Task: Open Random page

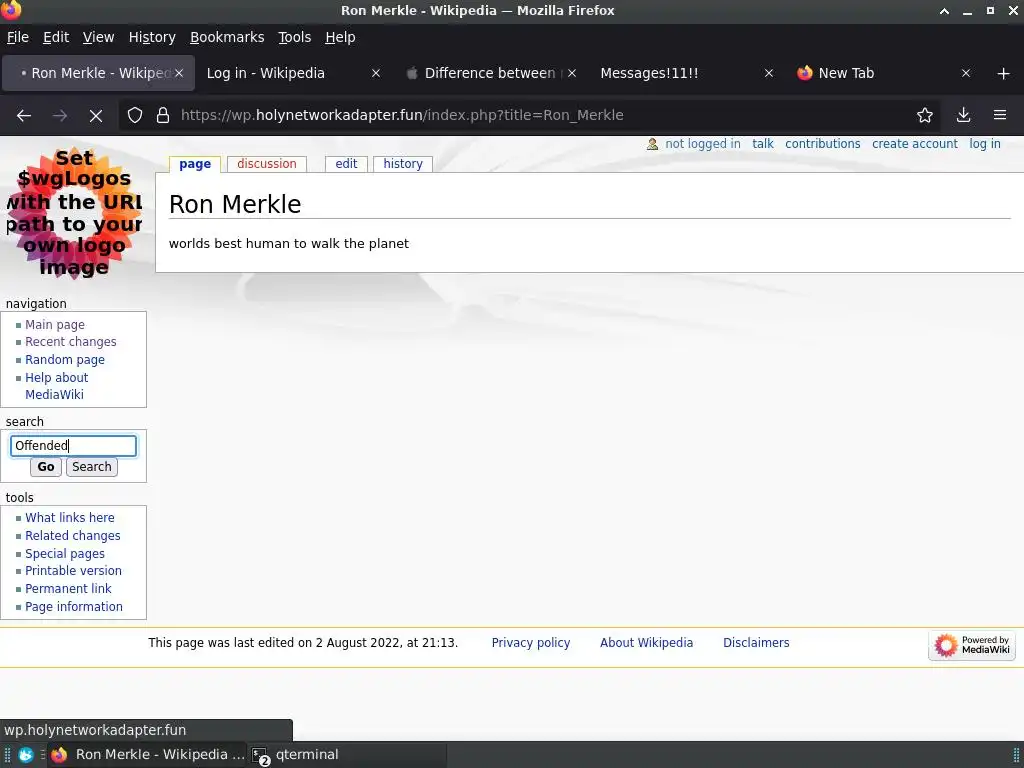Action: click(65, 360)
